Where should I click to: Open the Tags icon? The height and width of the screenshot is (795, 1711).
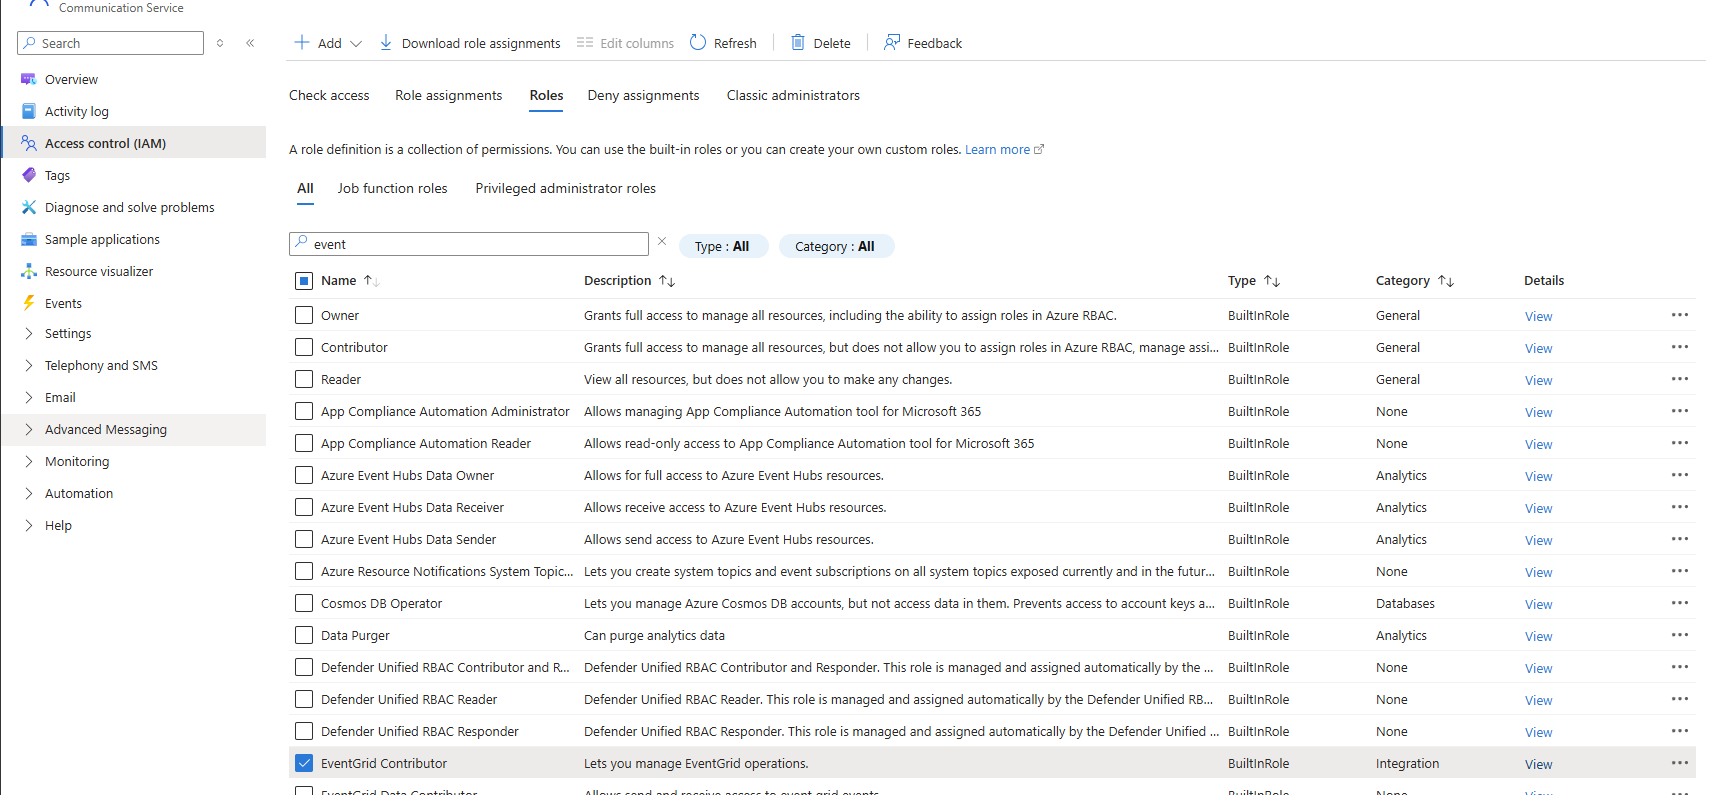pyautogui.click(x=29, y=175)
